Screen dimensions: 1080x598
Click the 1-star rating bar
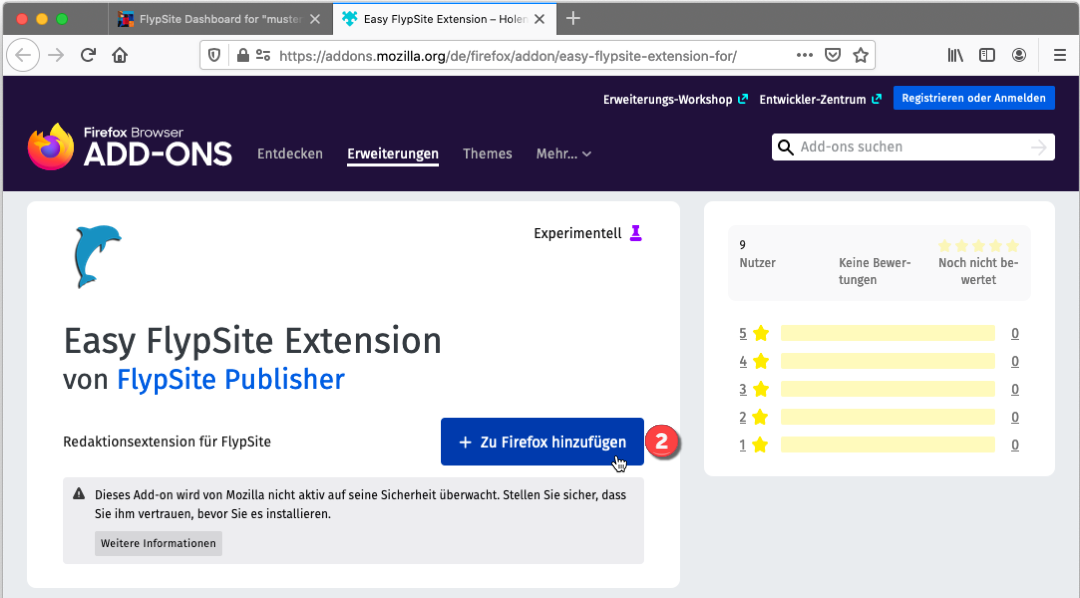(888, 445)
